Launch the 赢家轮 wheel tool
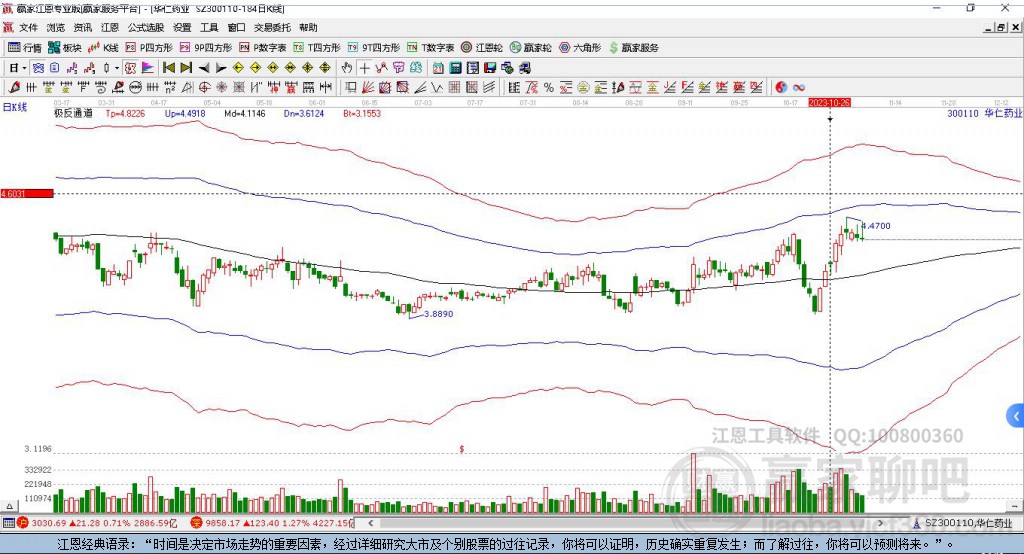1024x554 pixels. [x=530, y=48]
